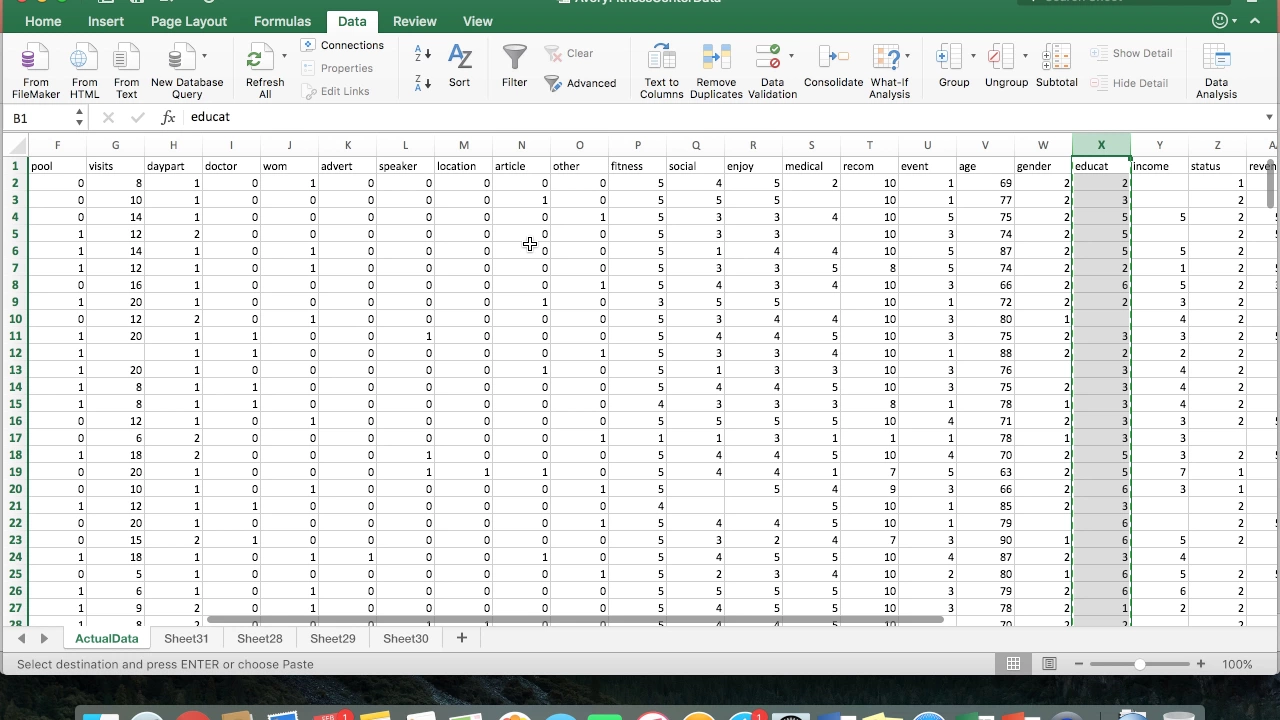Collapse the ribbon

pyautogui.click(x=1255, y=21)
